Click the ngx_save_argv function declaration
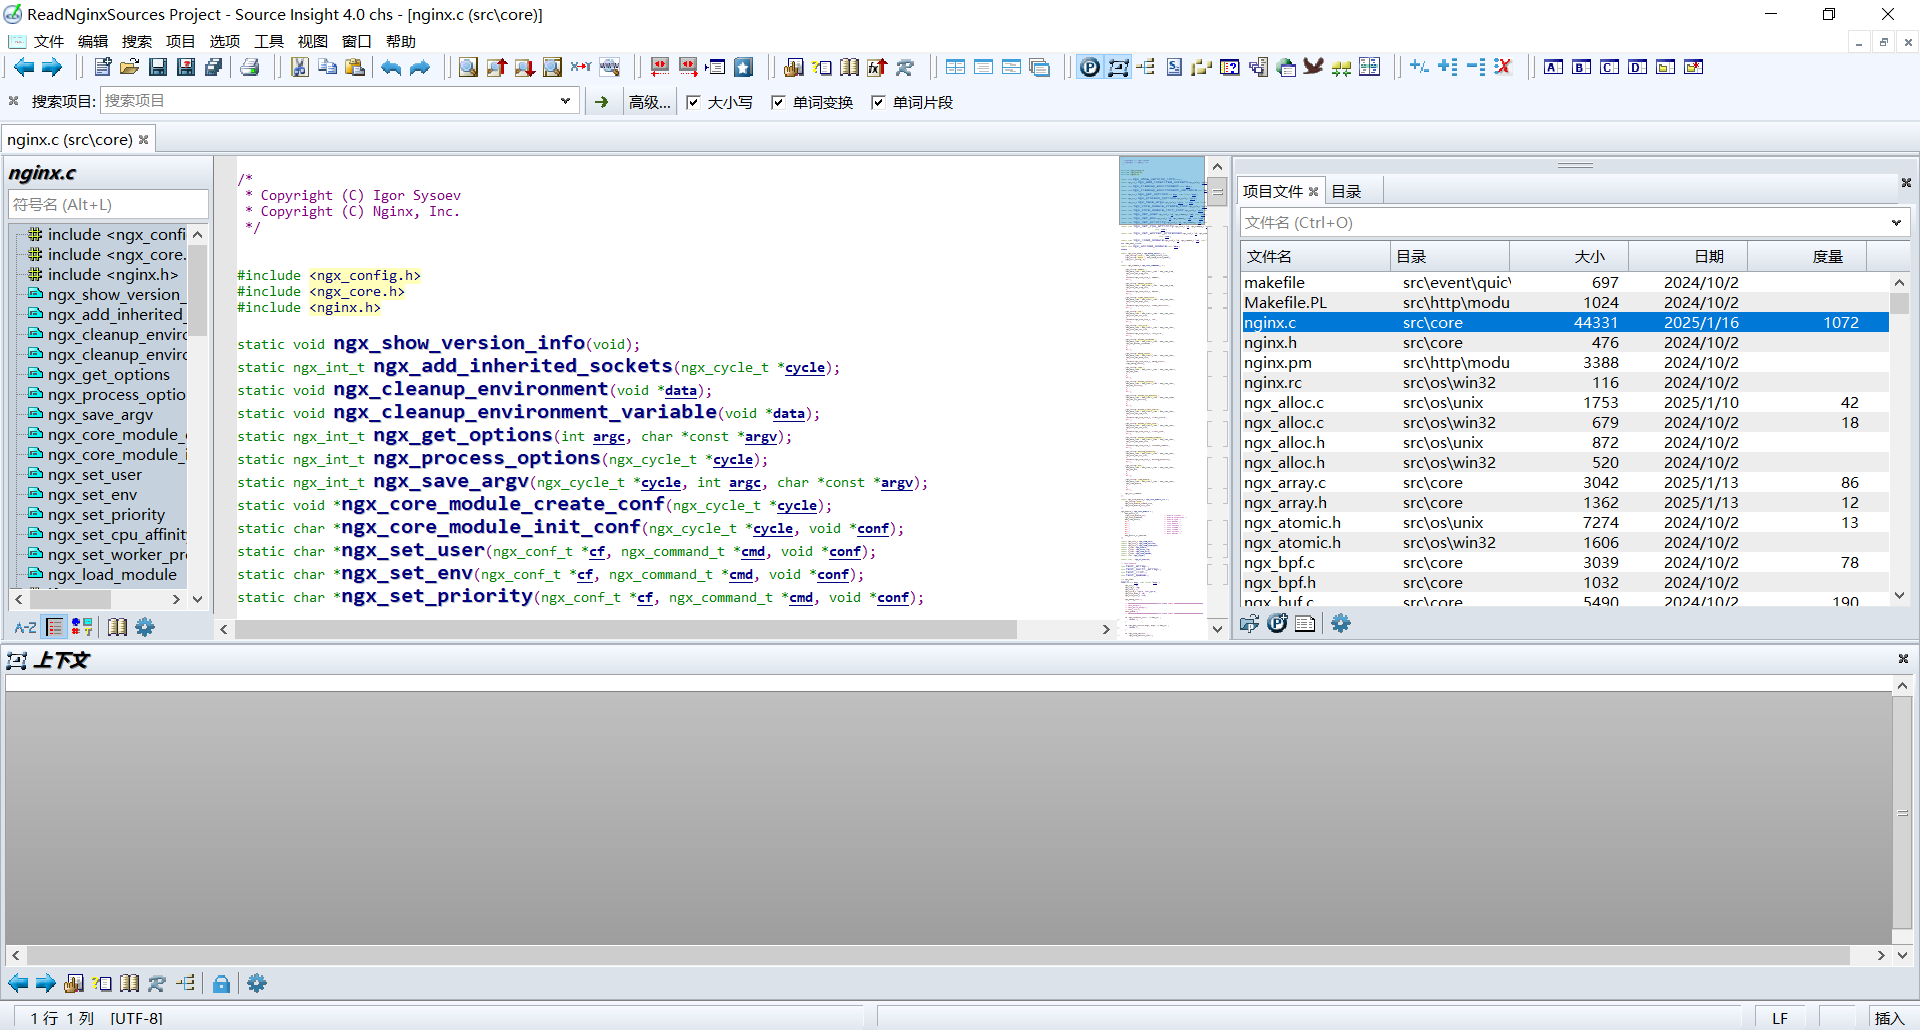 coord(451,481)
